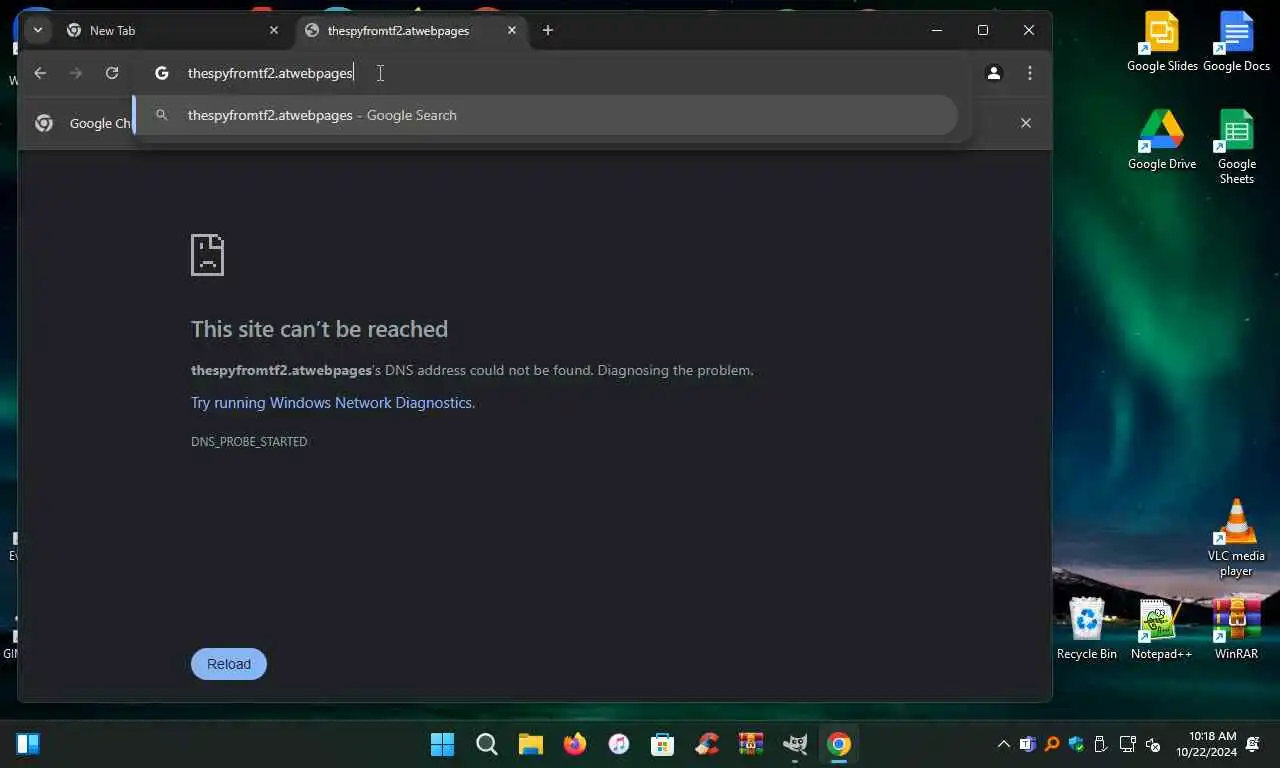Screen dimensions: 1280x768
Task: Close the thespyfromtf2.atwebpages tab
Action: (512, 31)
